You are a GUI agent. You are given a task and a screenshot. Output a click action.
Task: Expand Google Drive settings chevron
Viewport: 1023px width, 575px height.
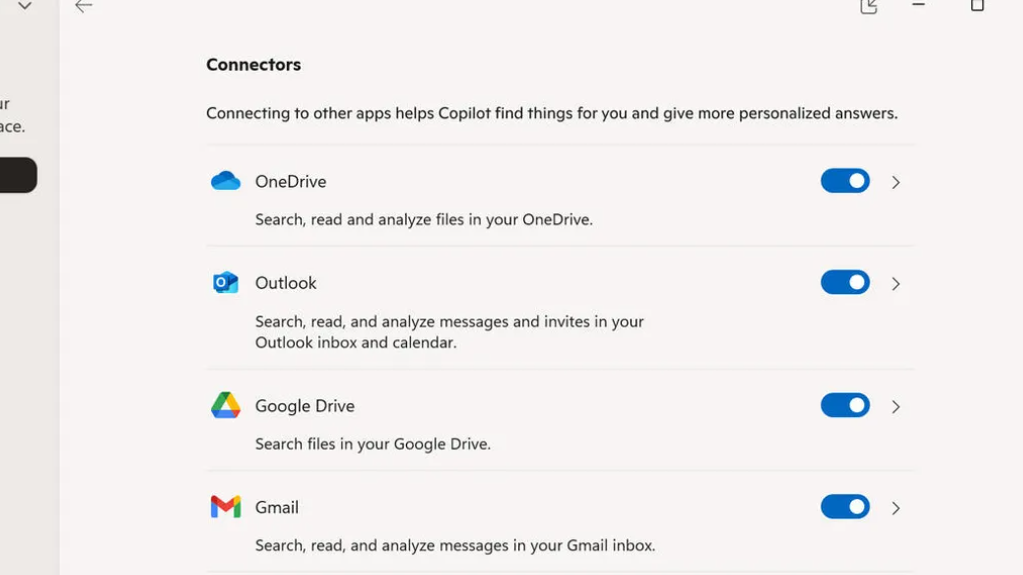click(896, 407)
